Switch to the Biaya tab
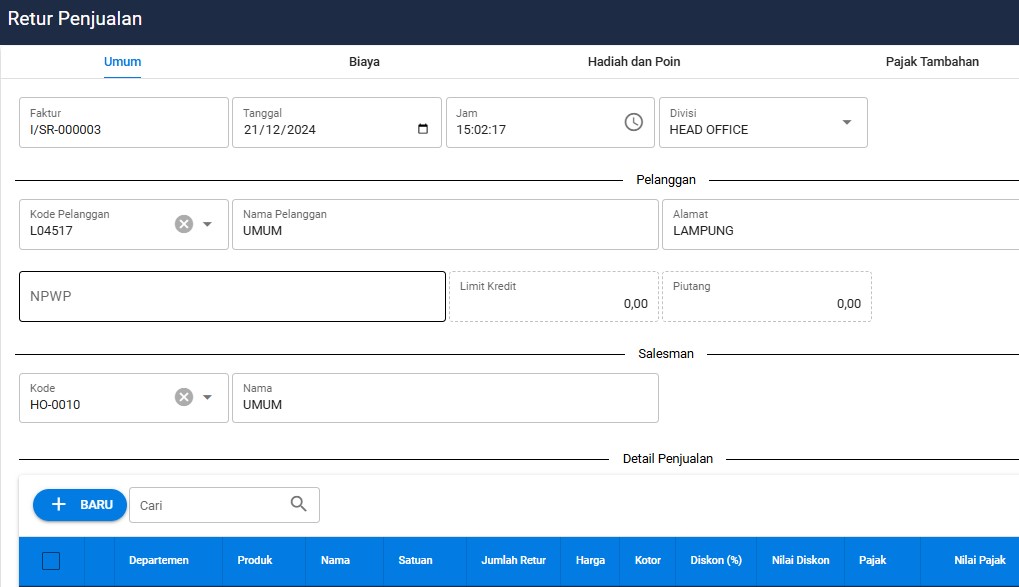The image size is (1019, 587). click(364, 62)
